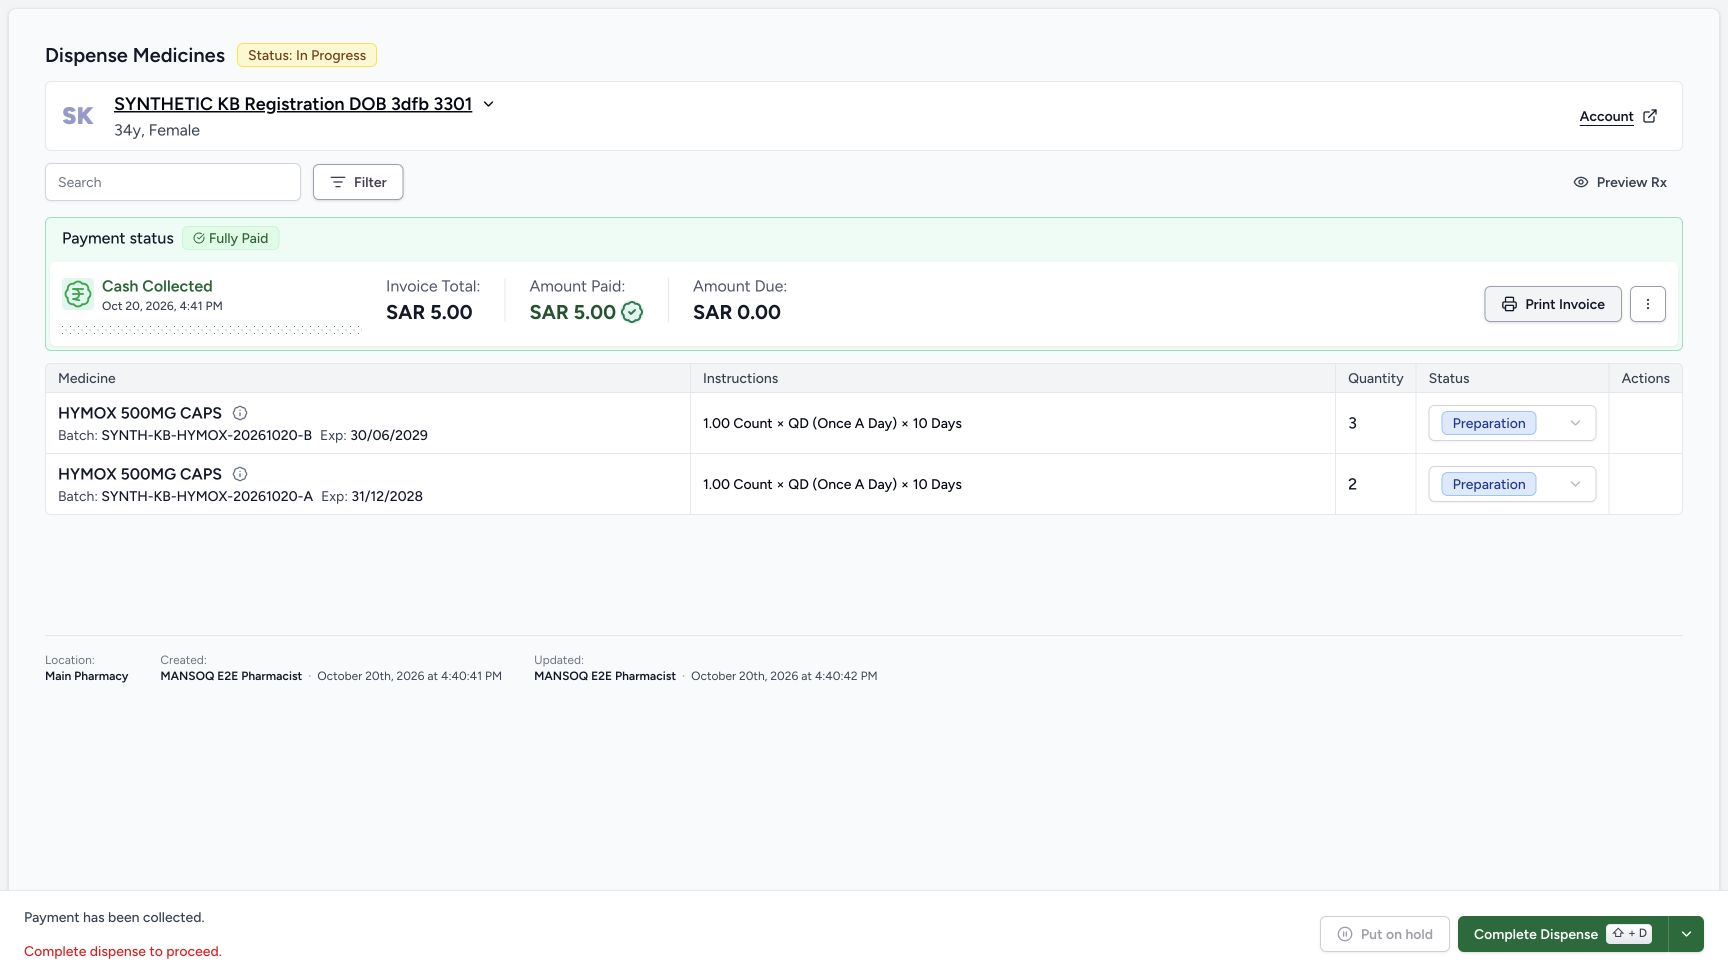Click the SAR 5.00 Invoice Total value
Screen dimensions: 1728x977
[429, 312]
